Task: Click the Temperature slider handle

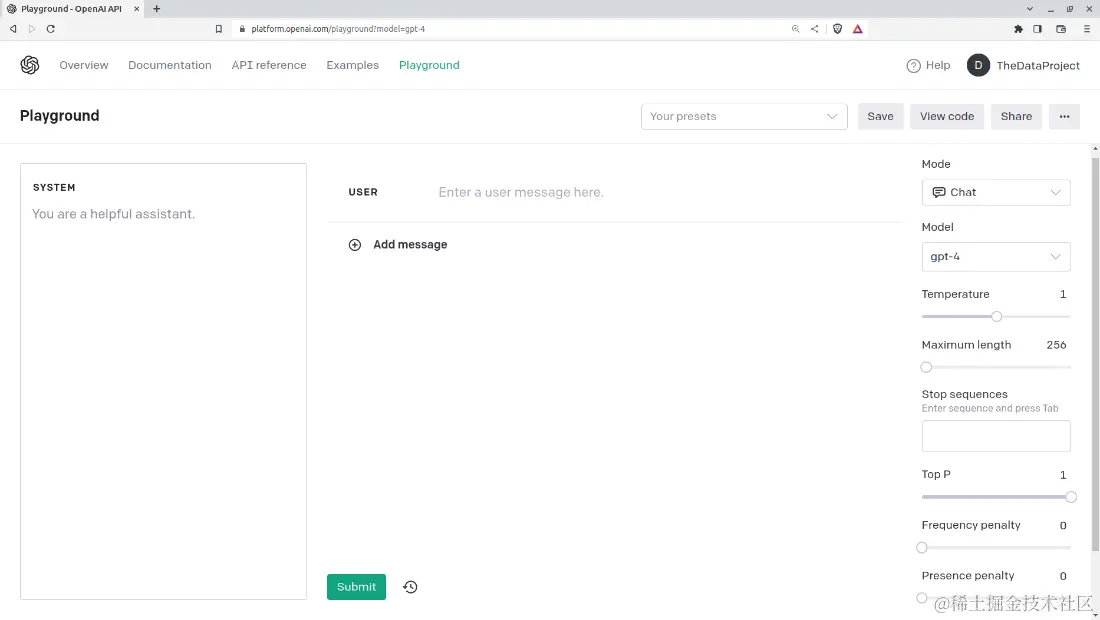Action: [x=996, y=317]
